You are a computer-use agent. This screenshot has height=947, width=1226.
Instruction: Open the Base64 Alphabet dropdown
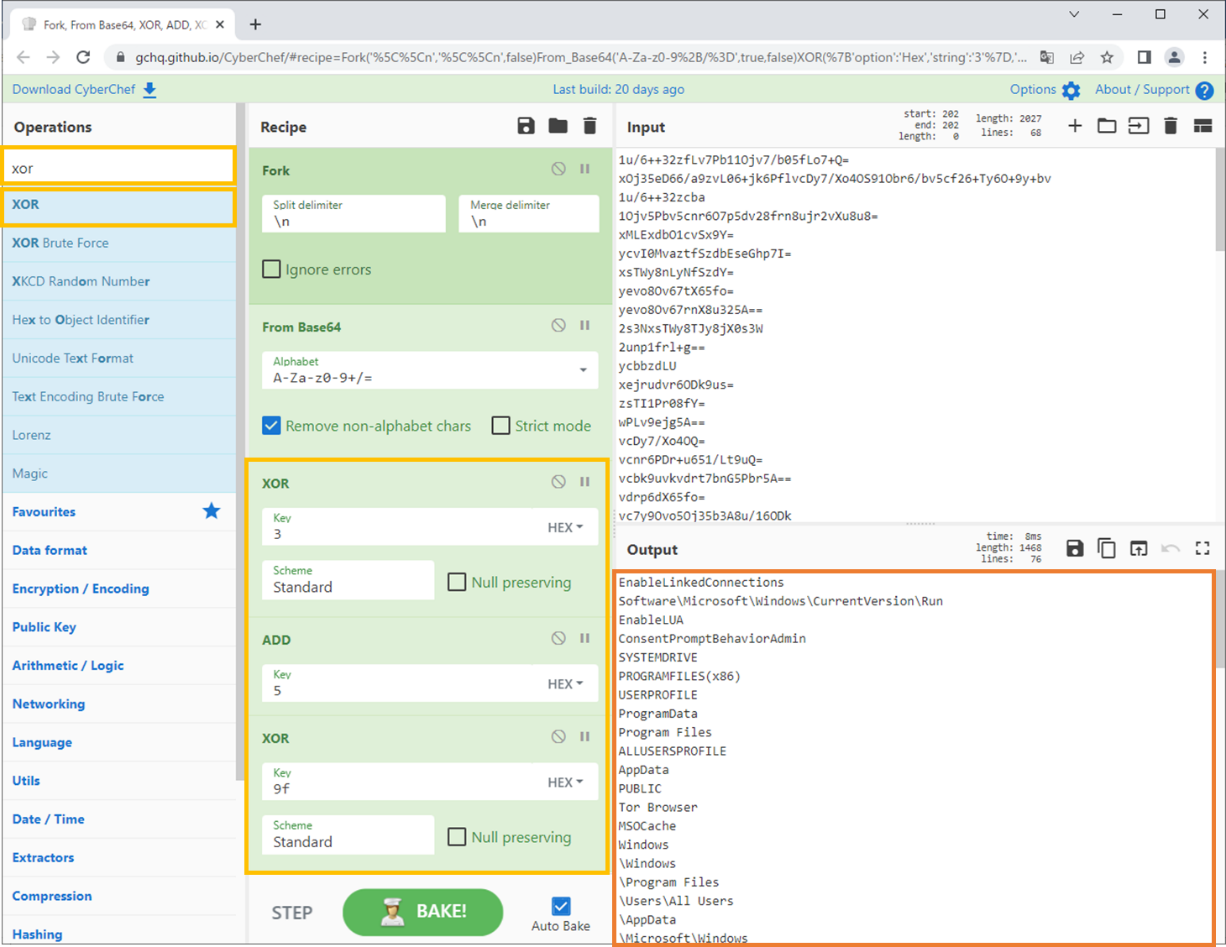coord(583,370)
